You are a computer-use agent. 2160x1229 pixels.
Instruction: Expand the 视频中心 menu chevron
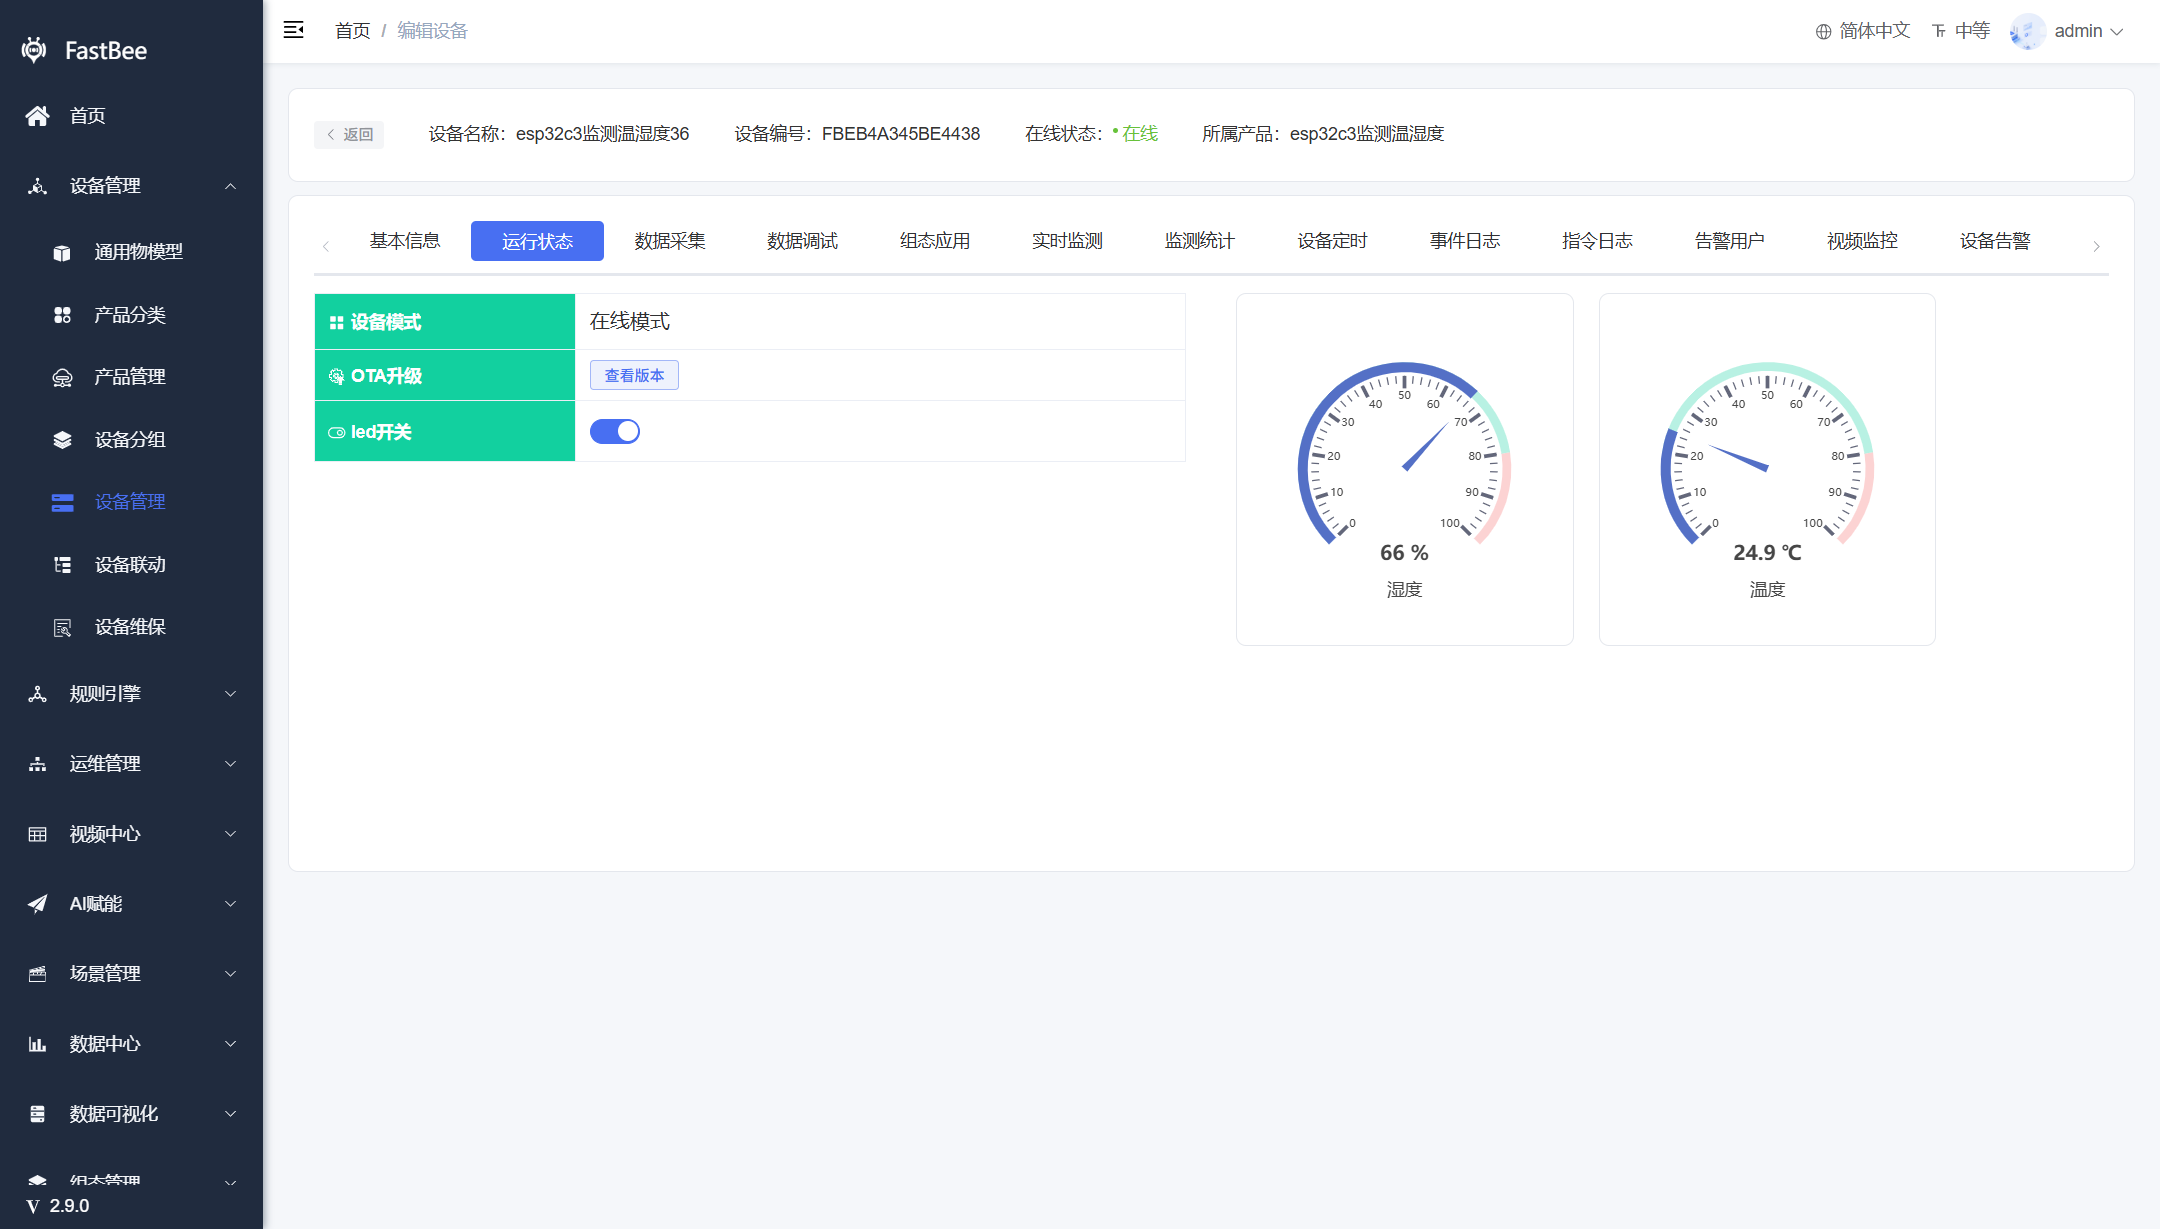tap(231, 834)
